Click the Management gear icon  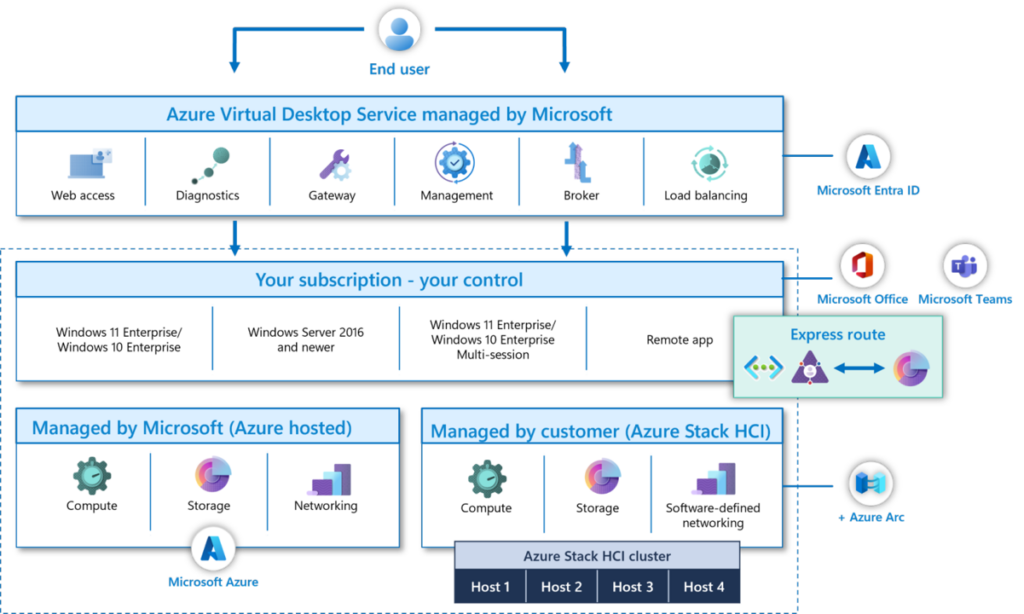455,163
